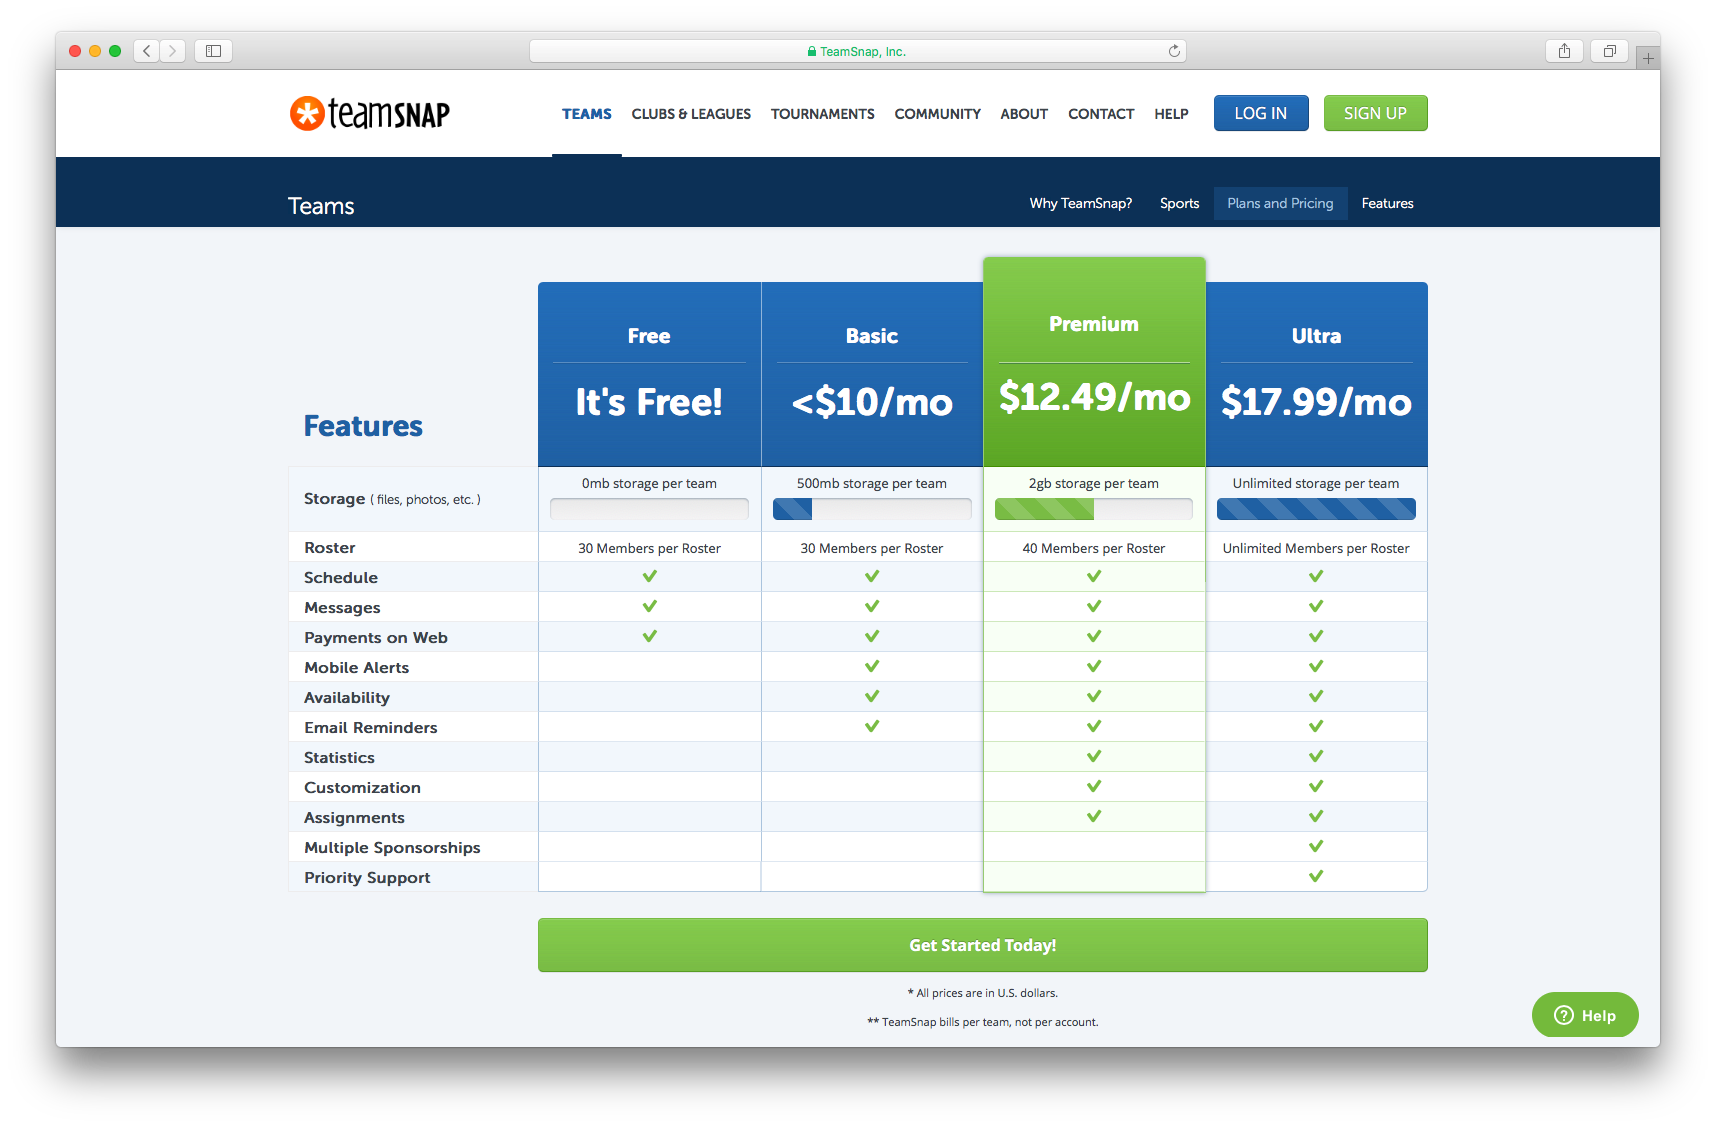Viewport: 1716px width, 1127px height.
Task: Click the Safari address bar
Action: point(857,51)
